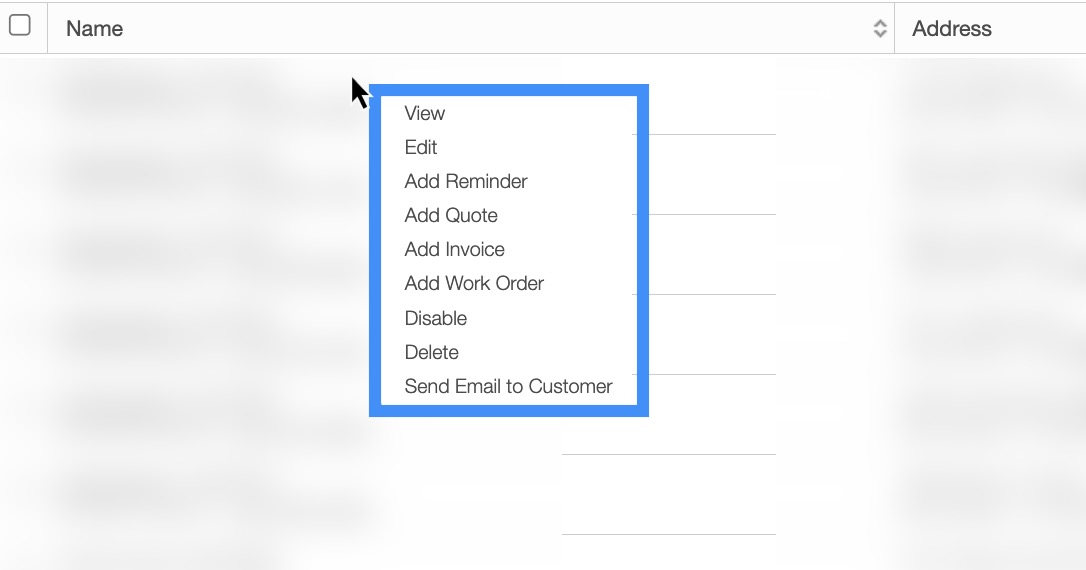Choose Disable from the context menu

click(x=436, y=318)
